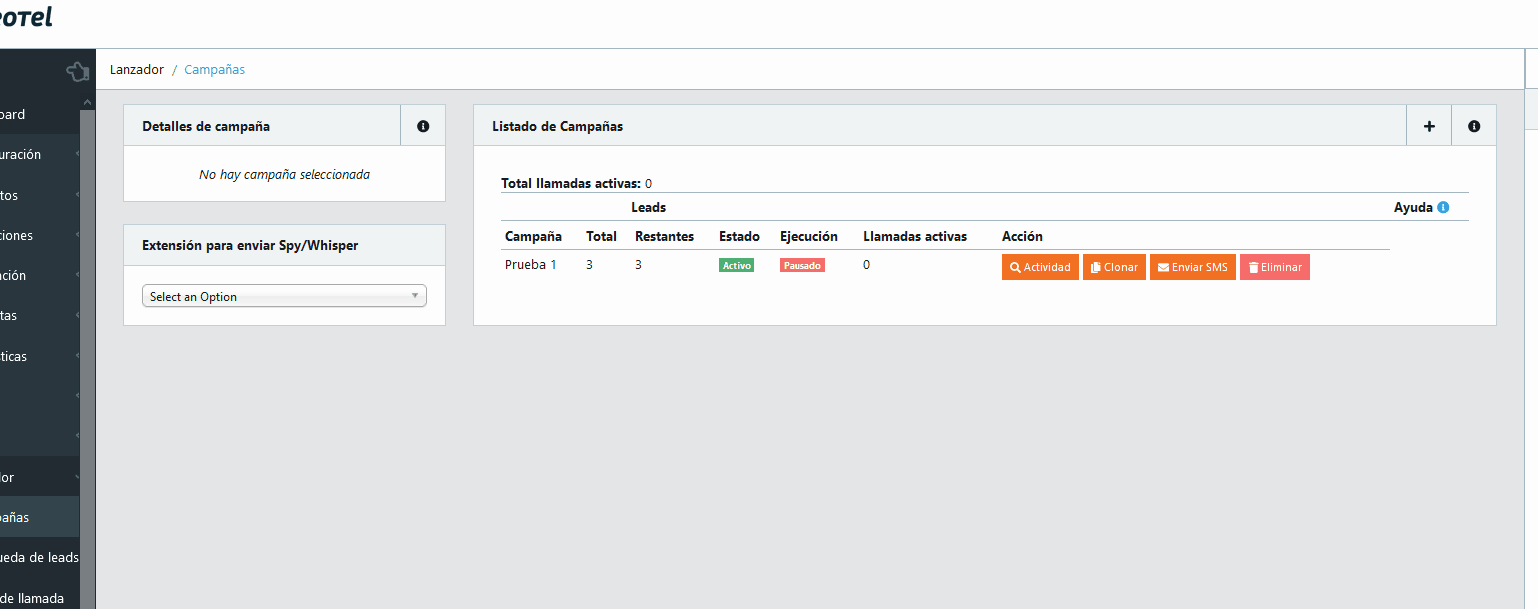The image size is (1538, 609).
Task: Clone the Prueba 1 campaign
Action: (1114, 268)
